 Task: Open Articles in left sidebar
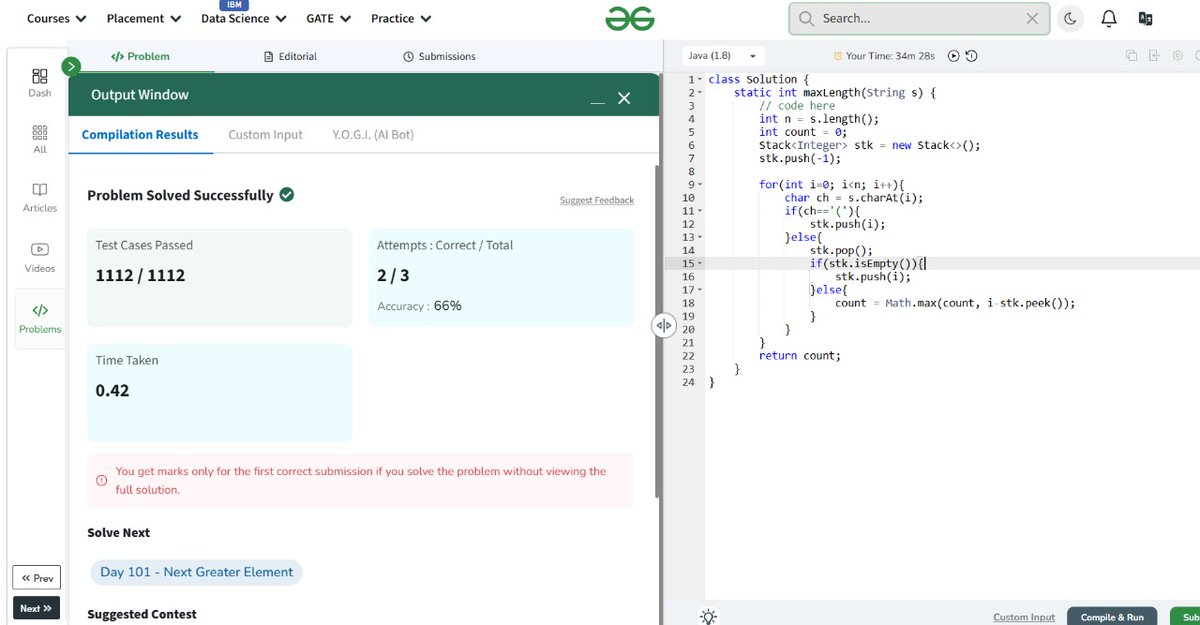point(40,197)
